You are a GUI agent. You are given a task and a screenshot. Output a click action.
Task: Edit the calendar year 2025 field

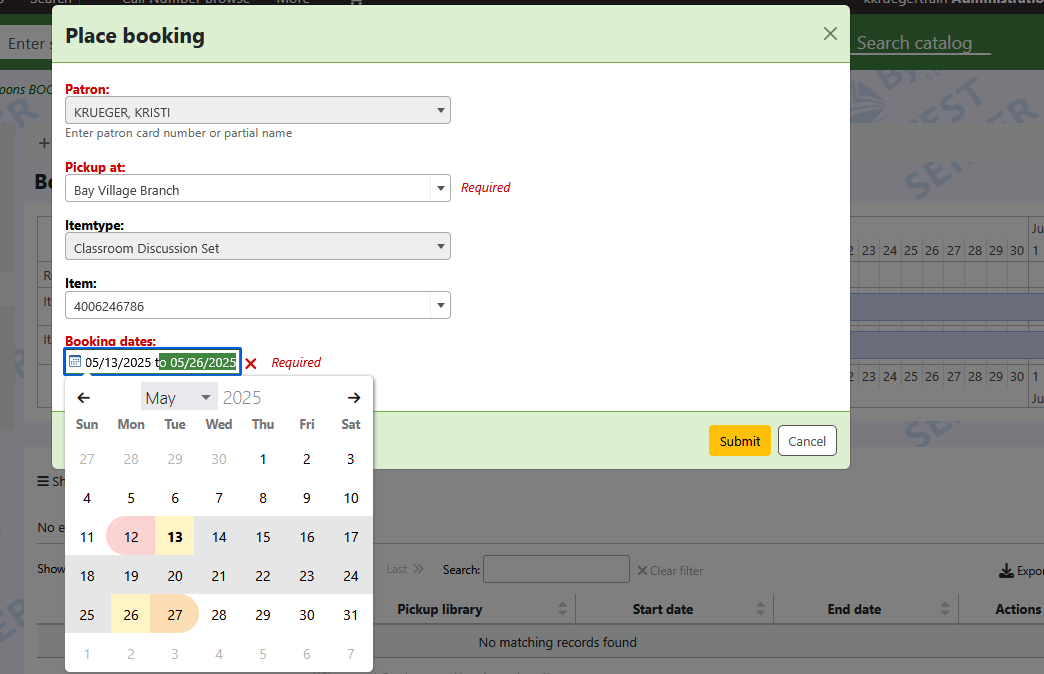(x=242, y=398)
